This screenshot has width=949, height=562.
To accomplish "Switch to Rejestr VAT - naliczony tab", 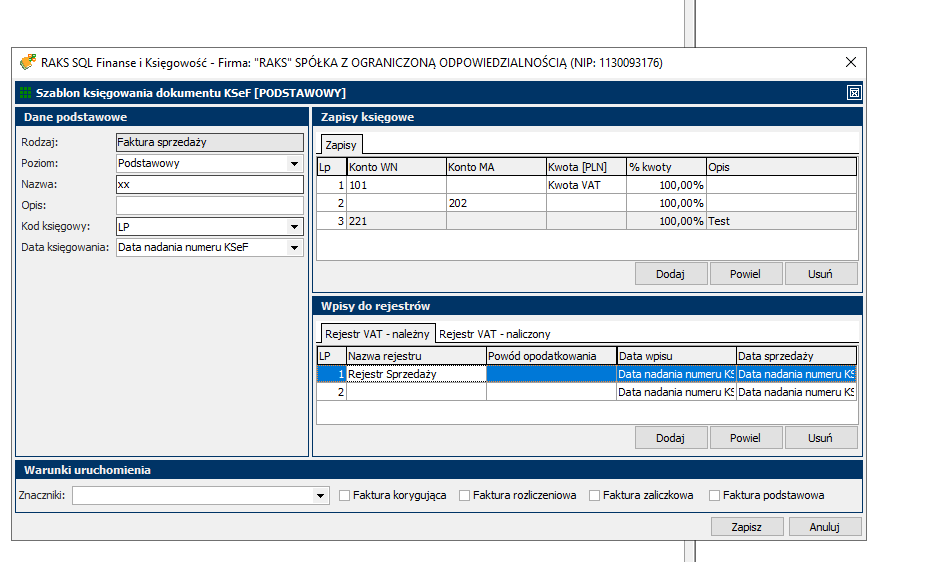I will tap(495, 334).
